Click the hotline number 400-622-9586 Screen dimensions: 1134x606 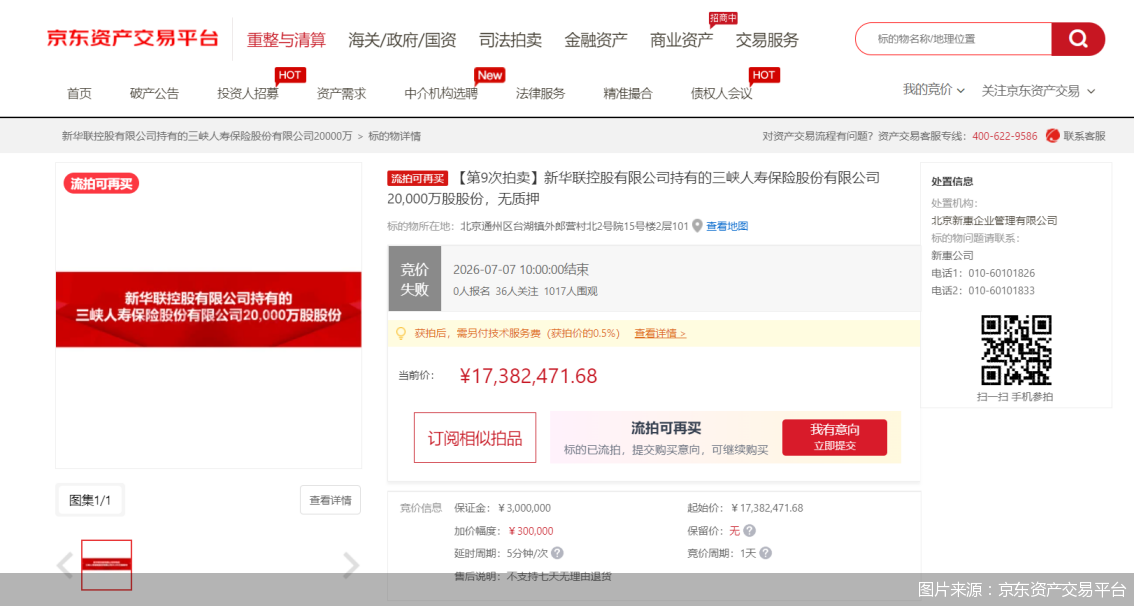[x=1005, y=136]
